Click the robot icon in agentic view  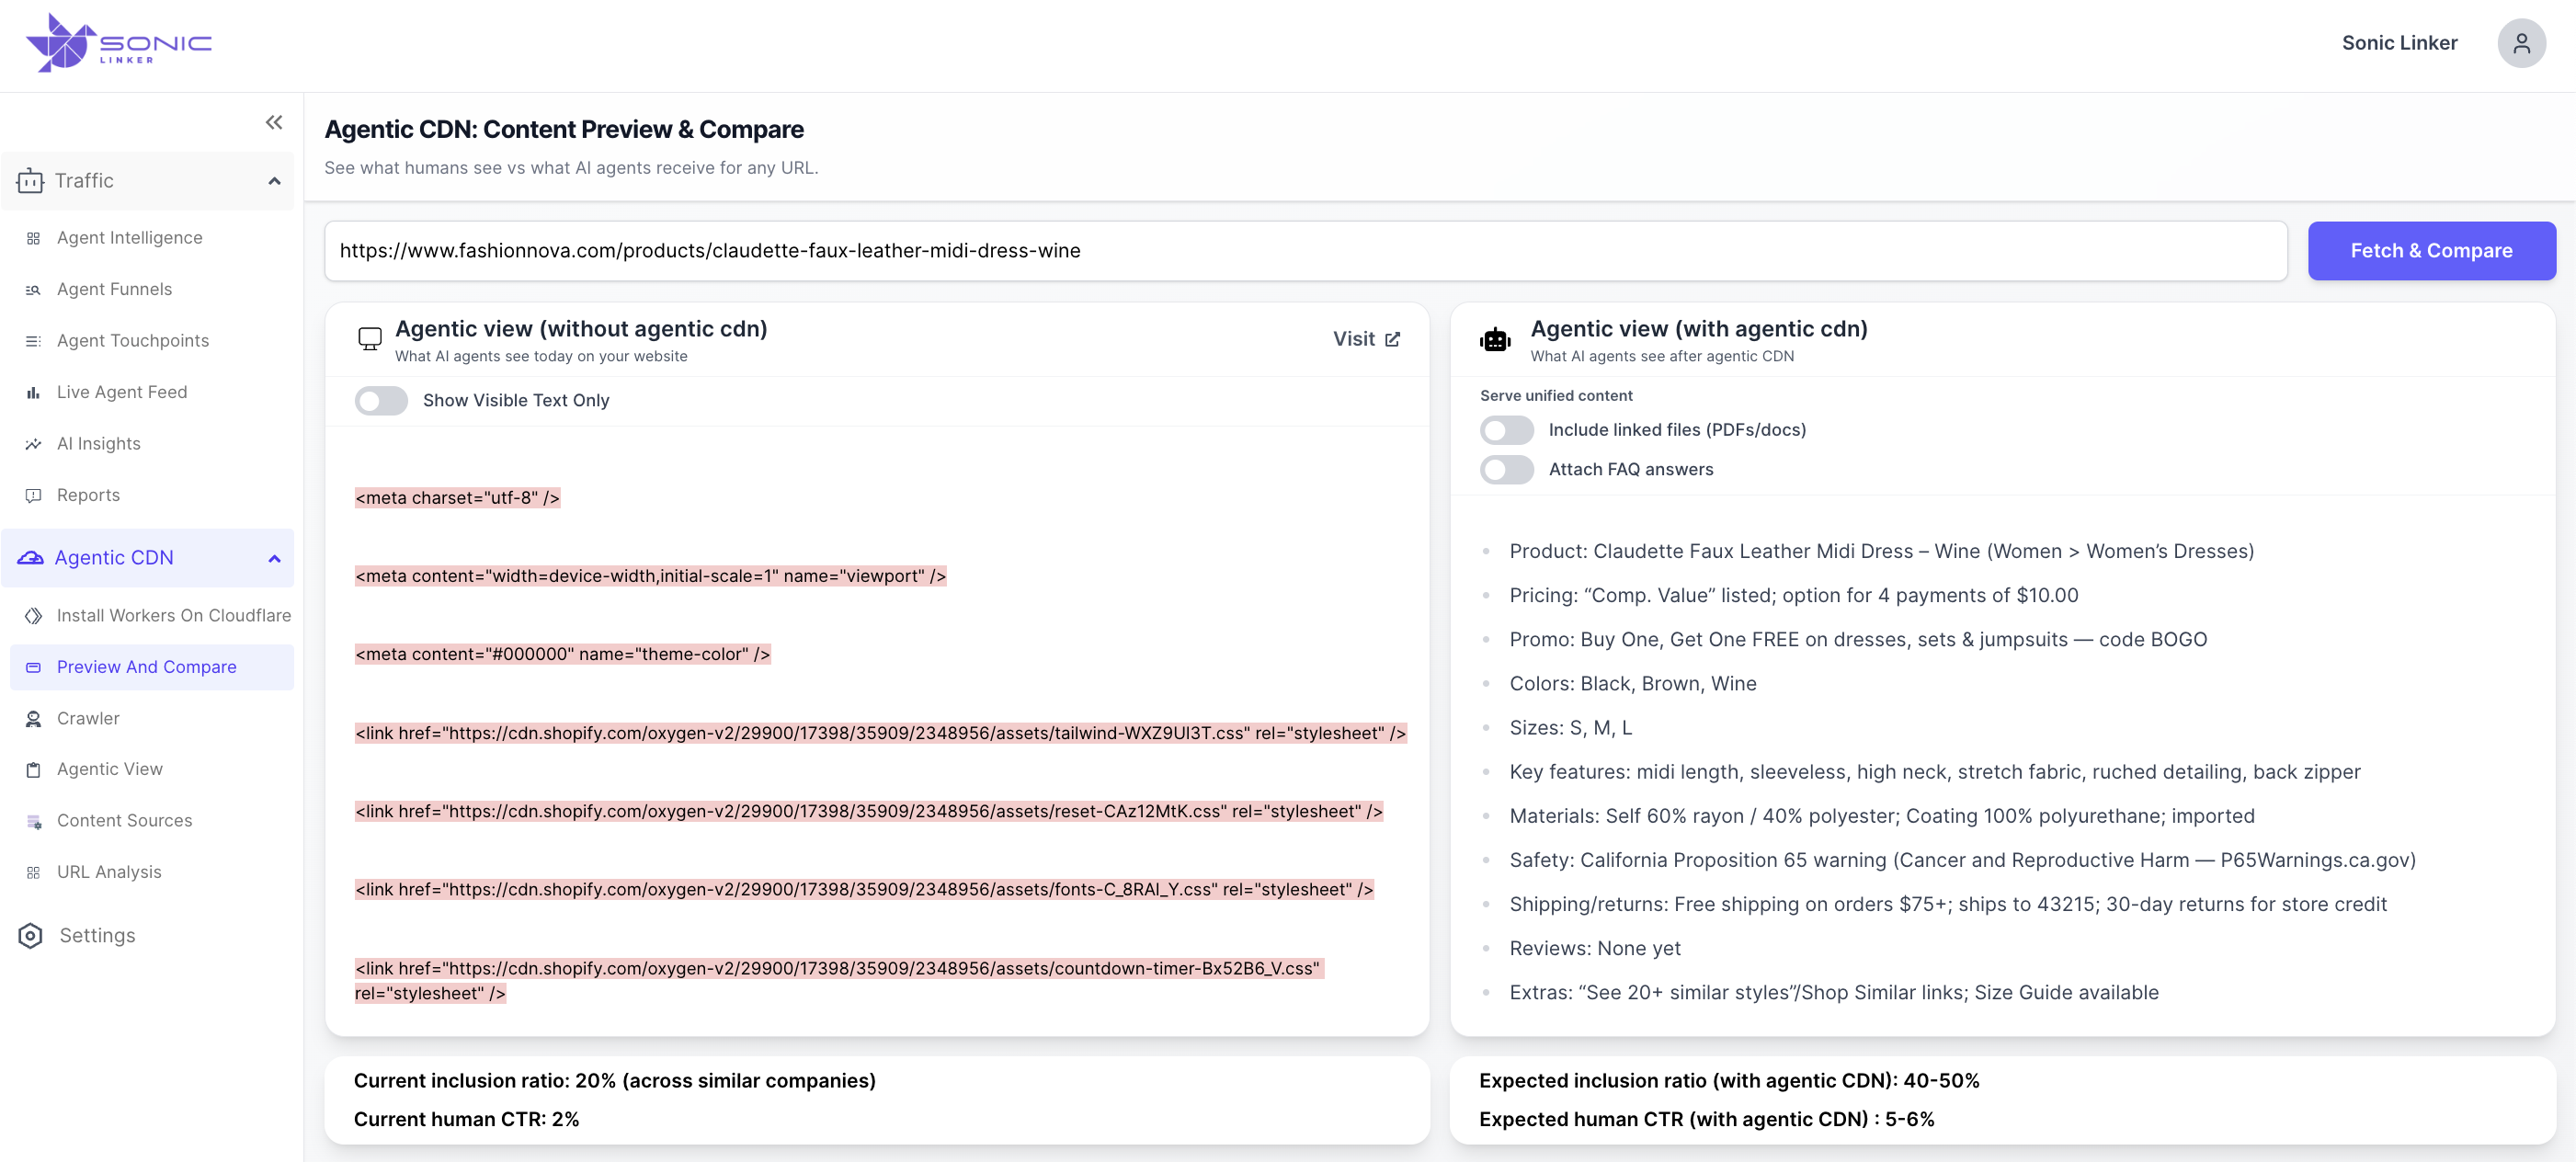[1494, 340]
